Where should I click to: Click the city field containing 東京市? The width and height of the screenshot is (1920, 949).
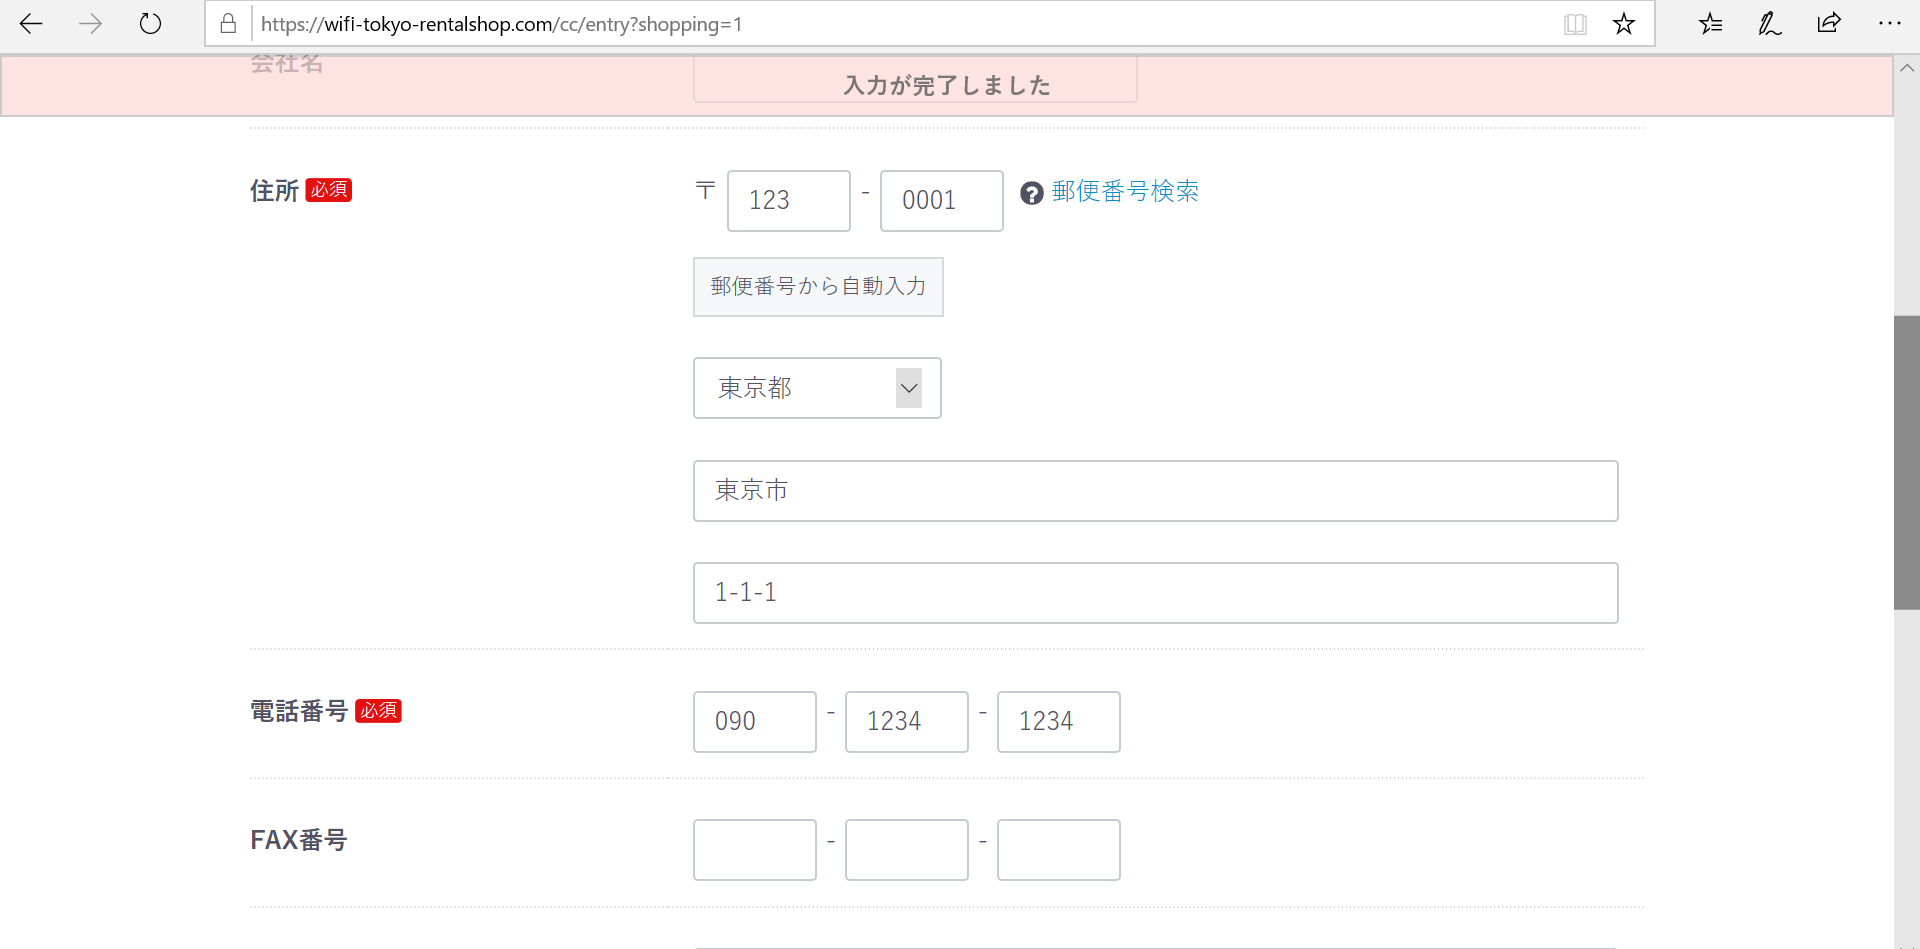click(1155, 491)
